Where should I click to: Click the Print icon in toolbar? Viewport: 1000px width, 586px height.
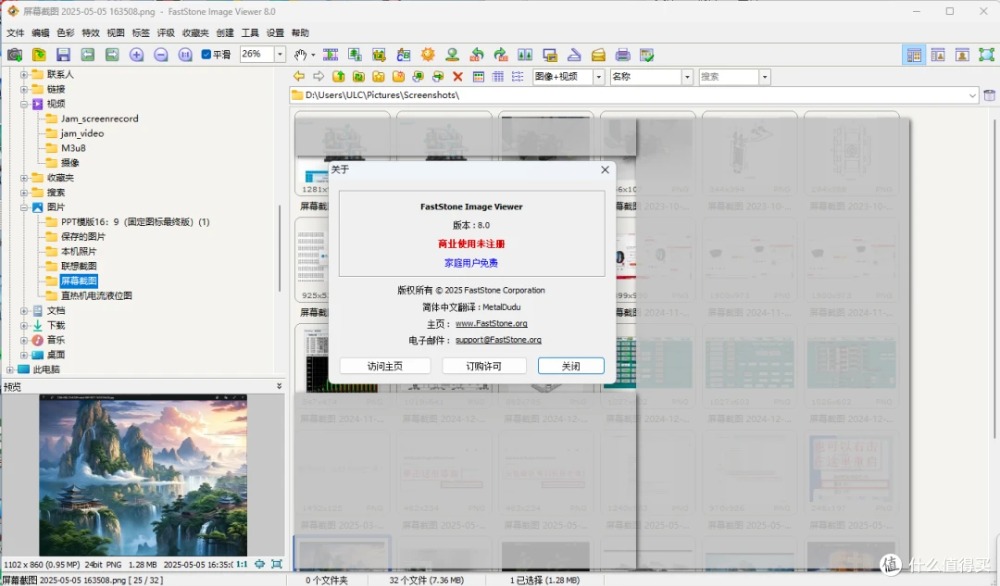tap(623, 55)
